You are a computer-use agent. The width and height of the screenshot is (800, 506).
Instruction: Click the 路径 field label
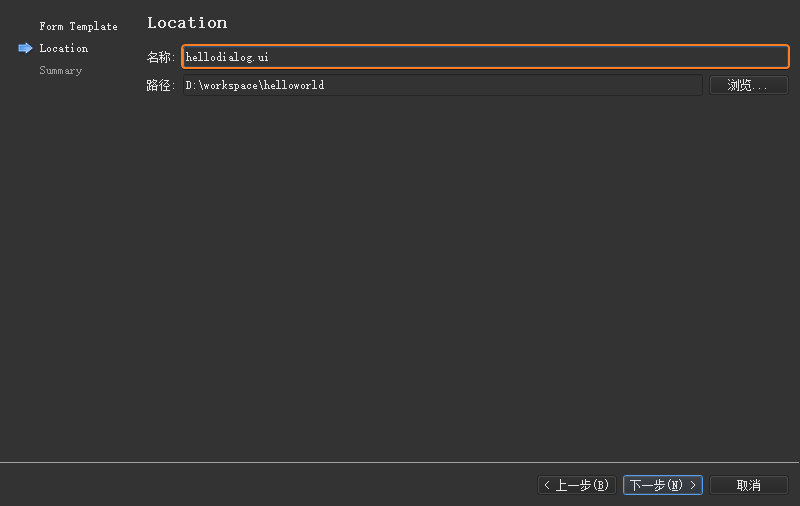[160, 85]
